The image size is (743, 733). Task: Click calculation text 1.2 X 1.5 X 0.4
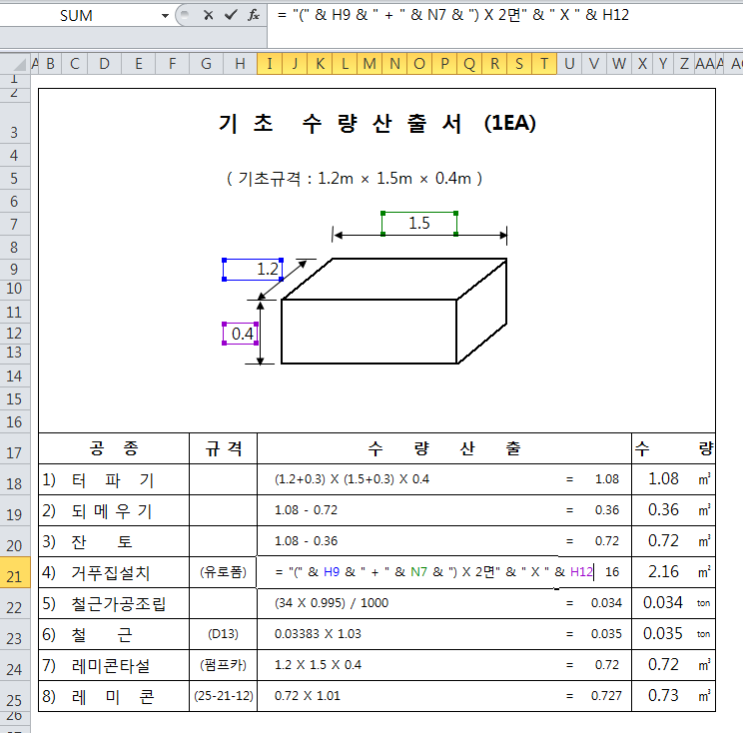pos(317,665)
